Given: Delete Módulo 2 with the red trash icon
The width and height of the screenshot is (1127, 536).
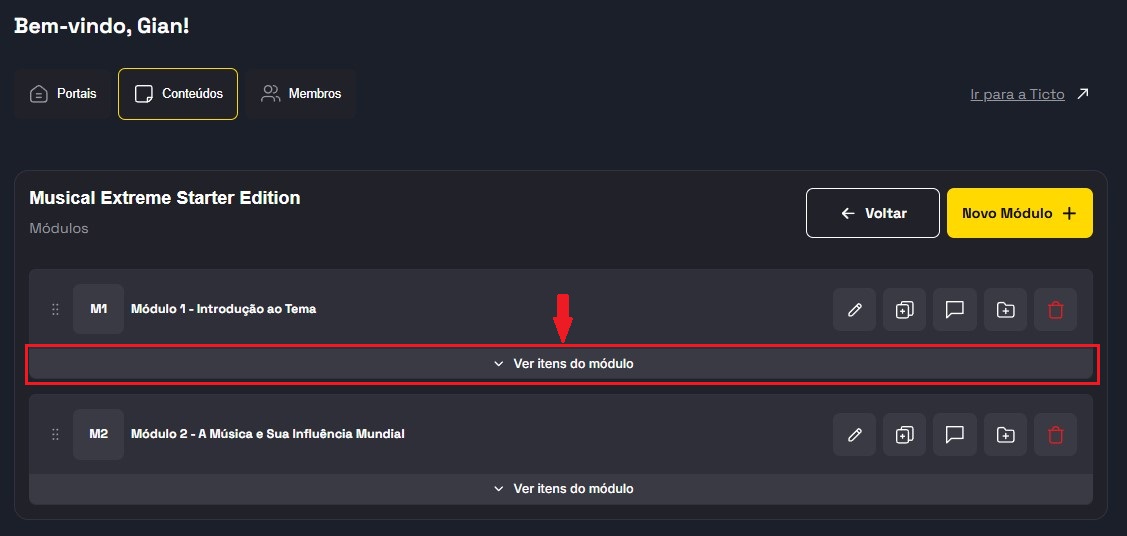Looking at the screenshot, I should (x=1056, y=435).
